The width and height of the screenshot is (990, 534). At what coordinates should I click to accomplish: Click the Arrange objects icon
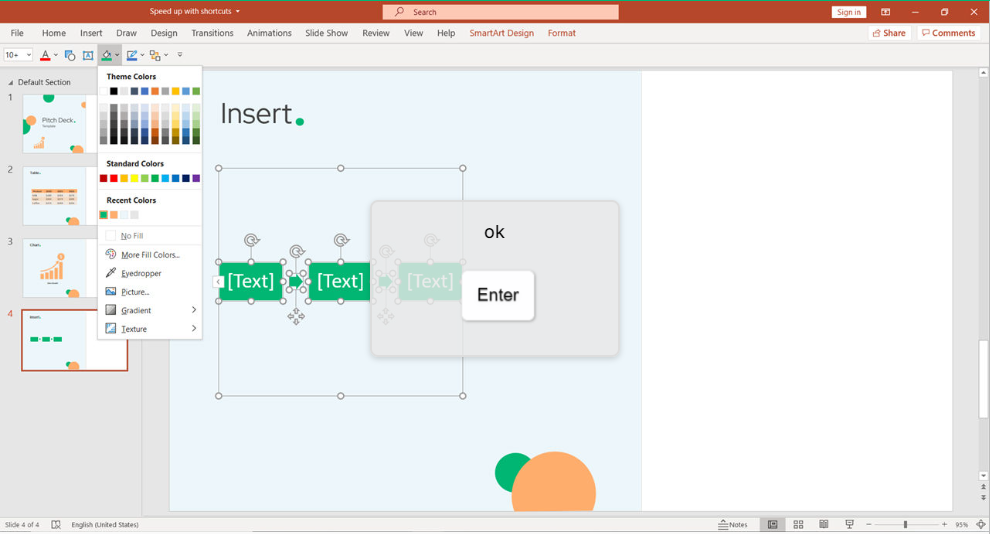[155, 56]
